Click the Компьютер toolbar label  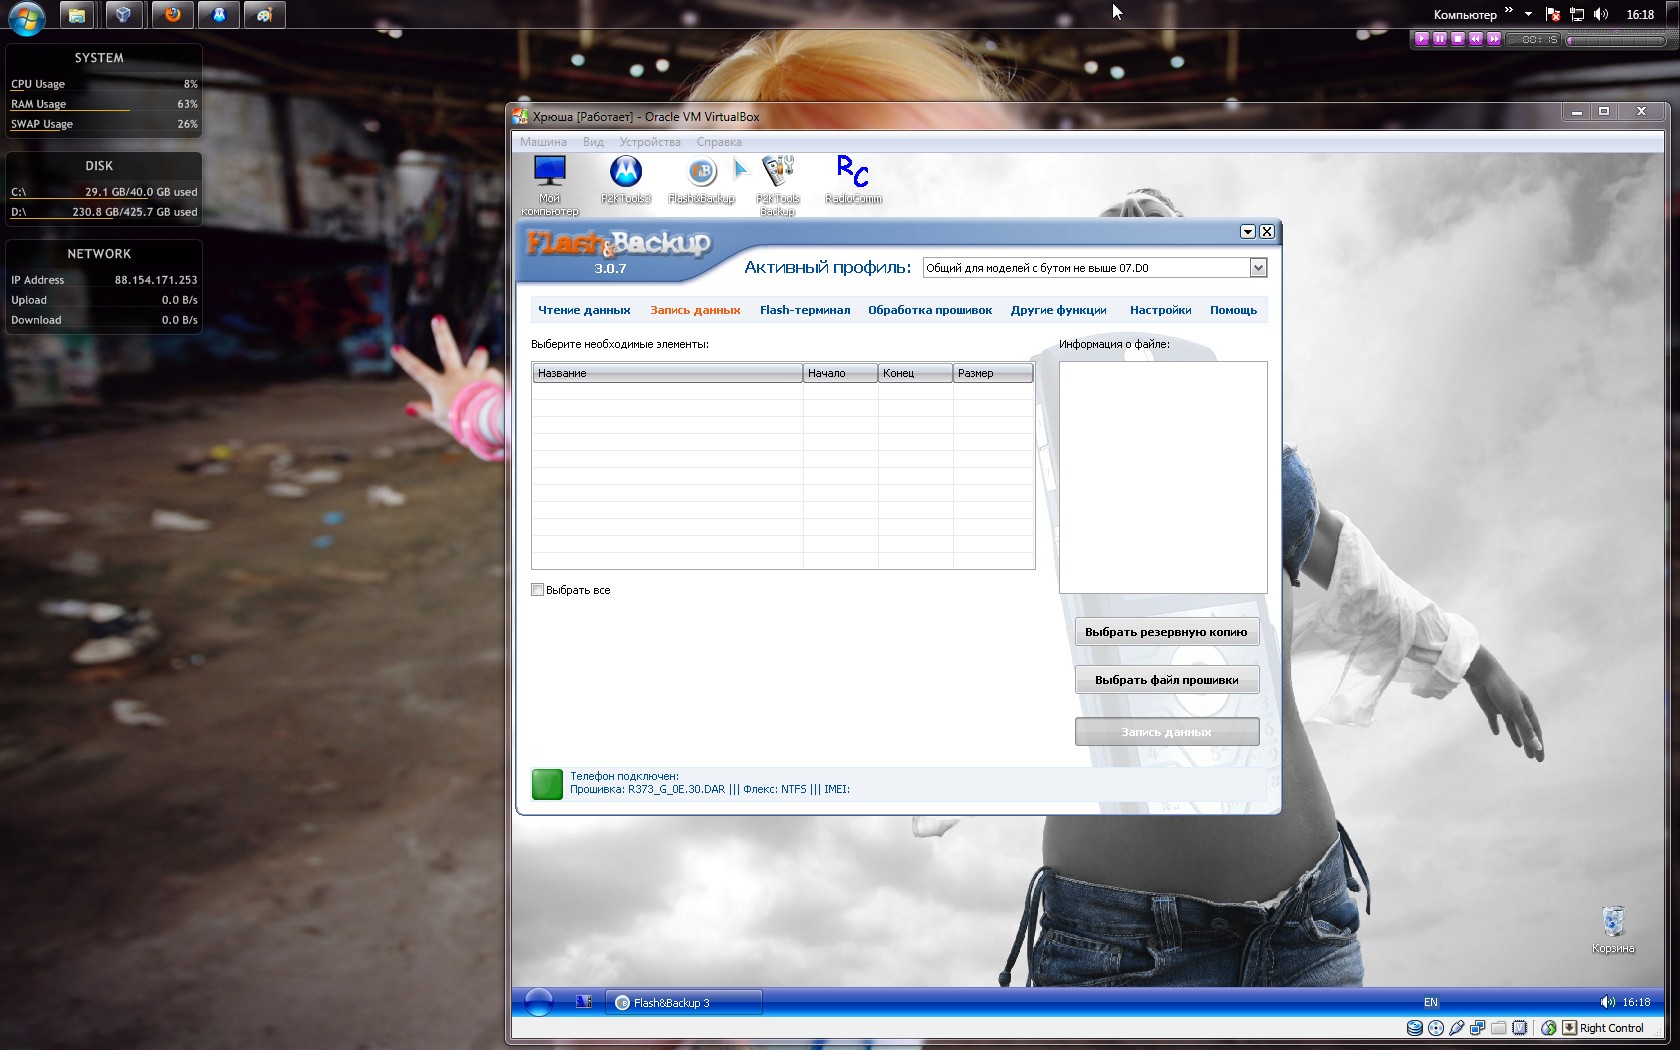tap(1465, 15)
